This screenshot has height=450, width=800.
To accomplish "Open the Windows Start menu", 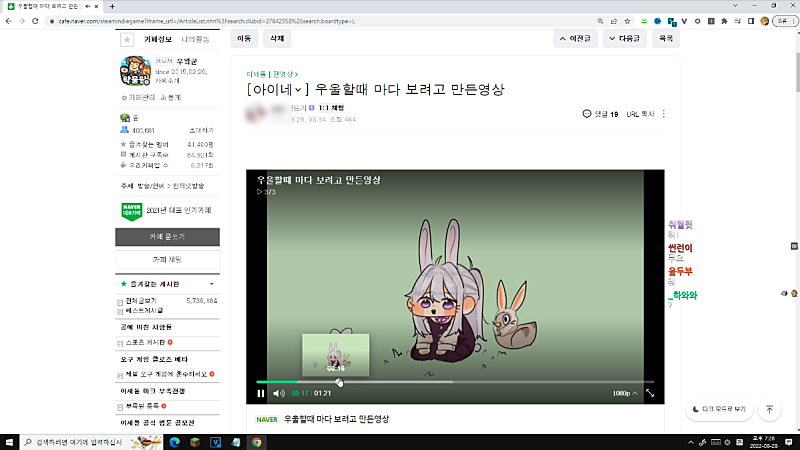I will [x=9, y=442].
